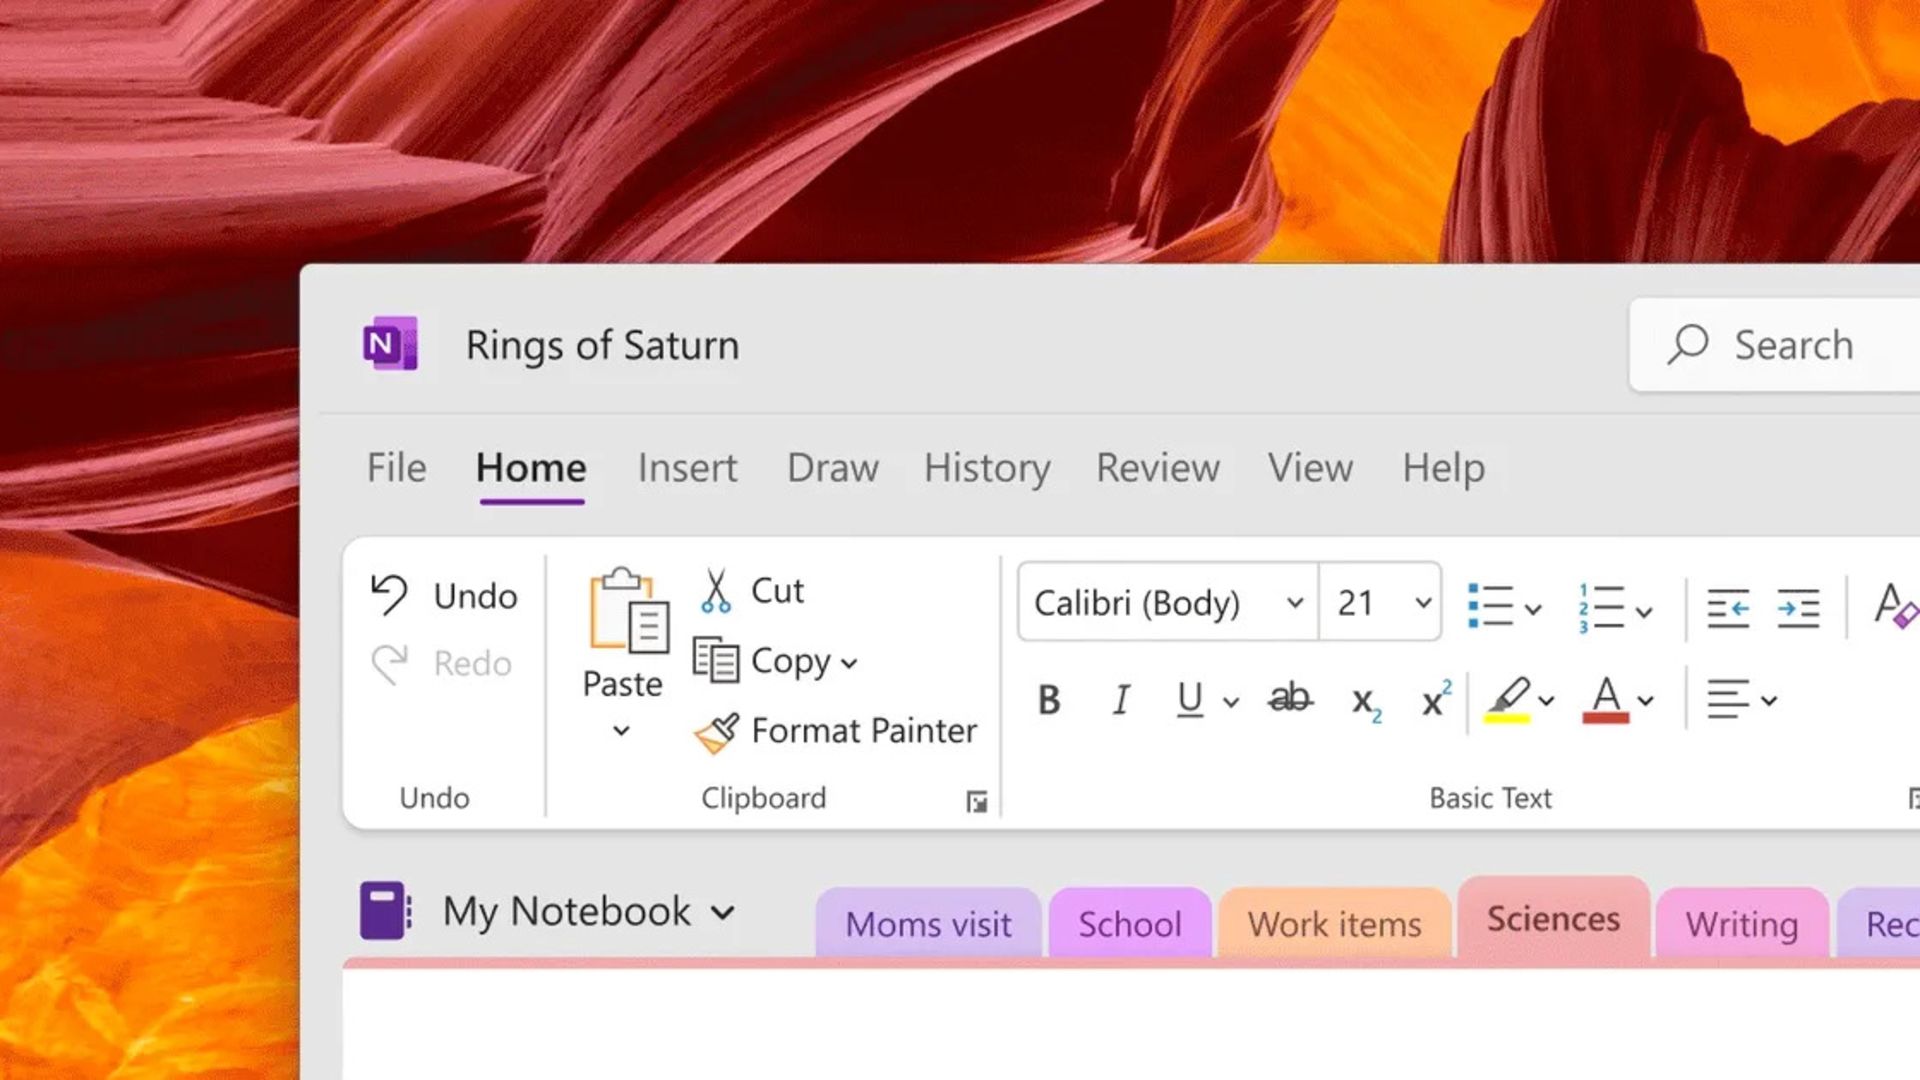This screenshot has height=1080, width=1920.
Task: Click inside the Search field
Action: coord(1790,345)
